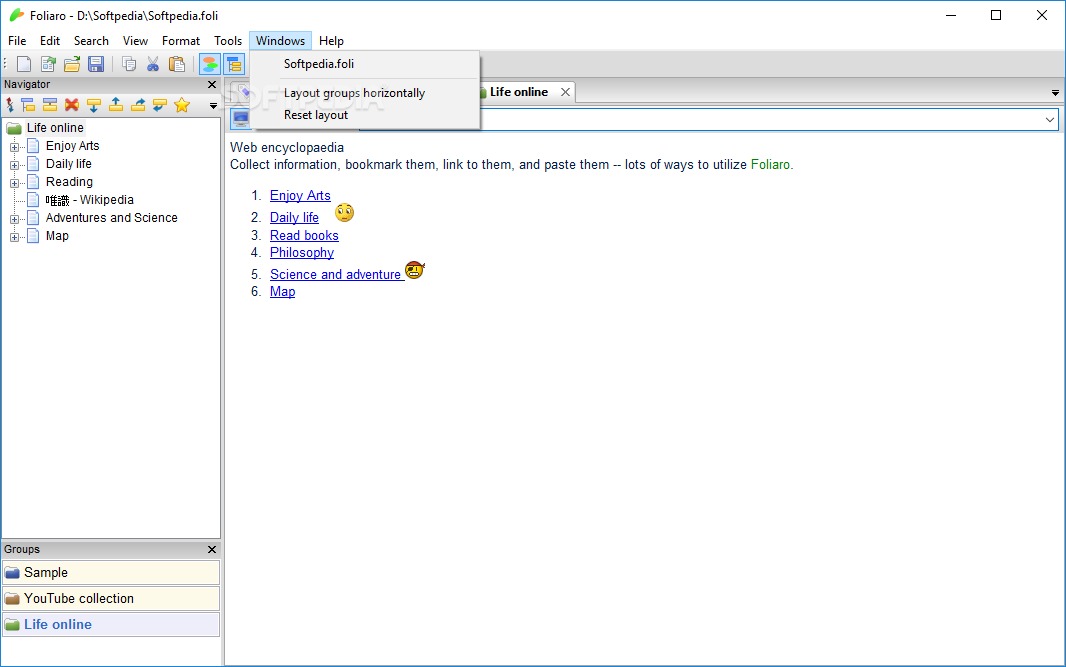The width and height of the screenshot is (1066, 667).
Task: Open the address bar dropdown chevron
Action: pos(1050,120)
